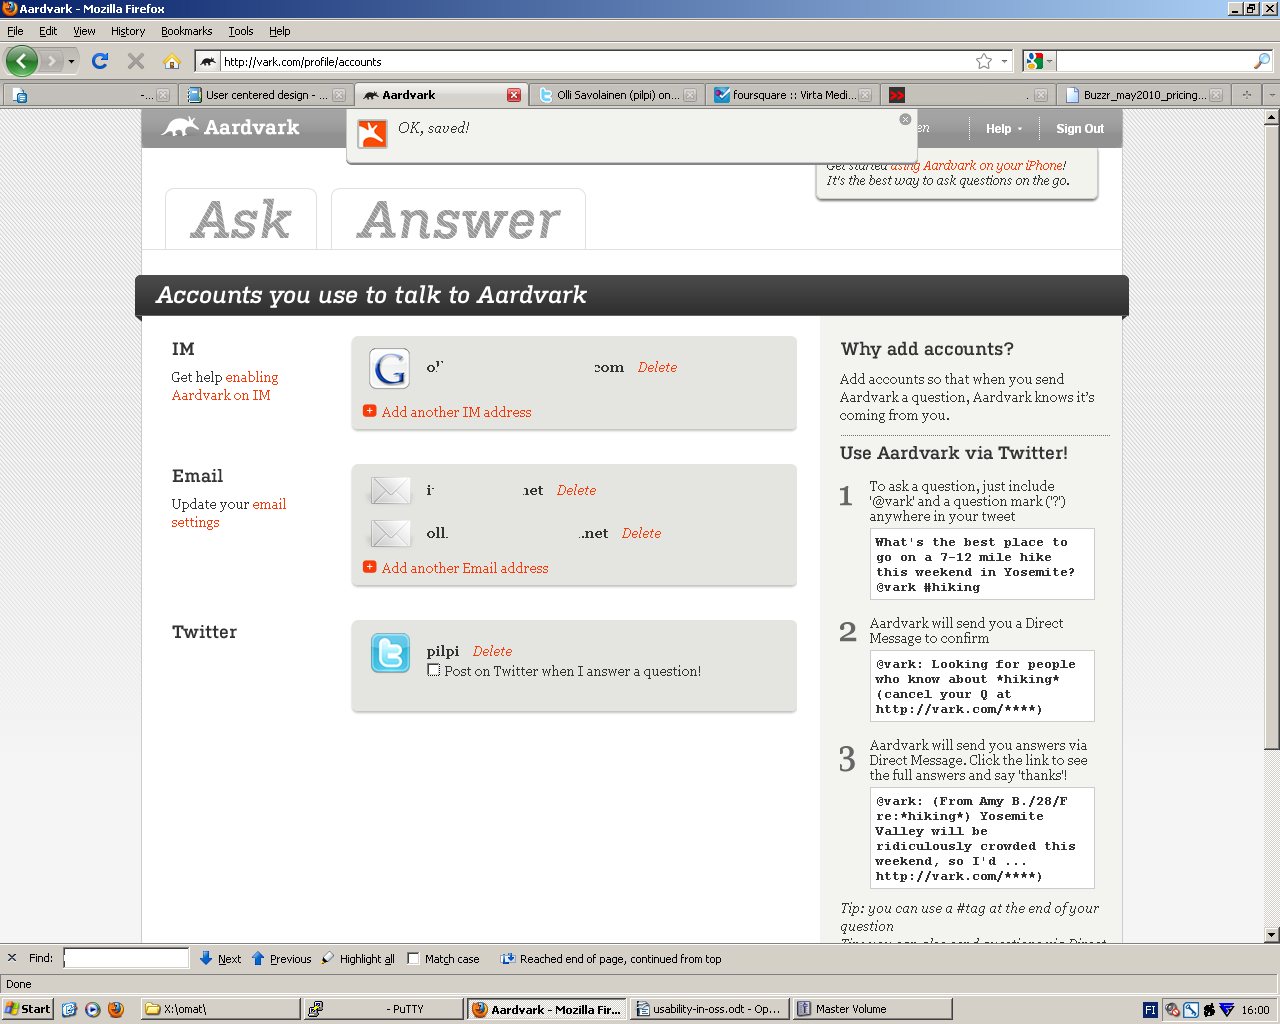Click using Aardvark on your iPhone link
This screenshot has width=1280, height=1024.
[978, 166]
